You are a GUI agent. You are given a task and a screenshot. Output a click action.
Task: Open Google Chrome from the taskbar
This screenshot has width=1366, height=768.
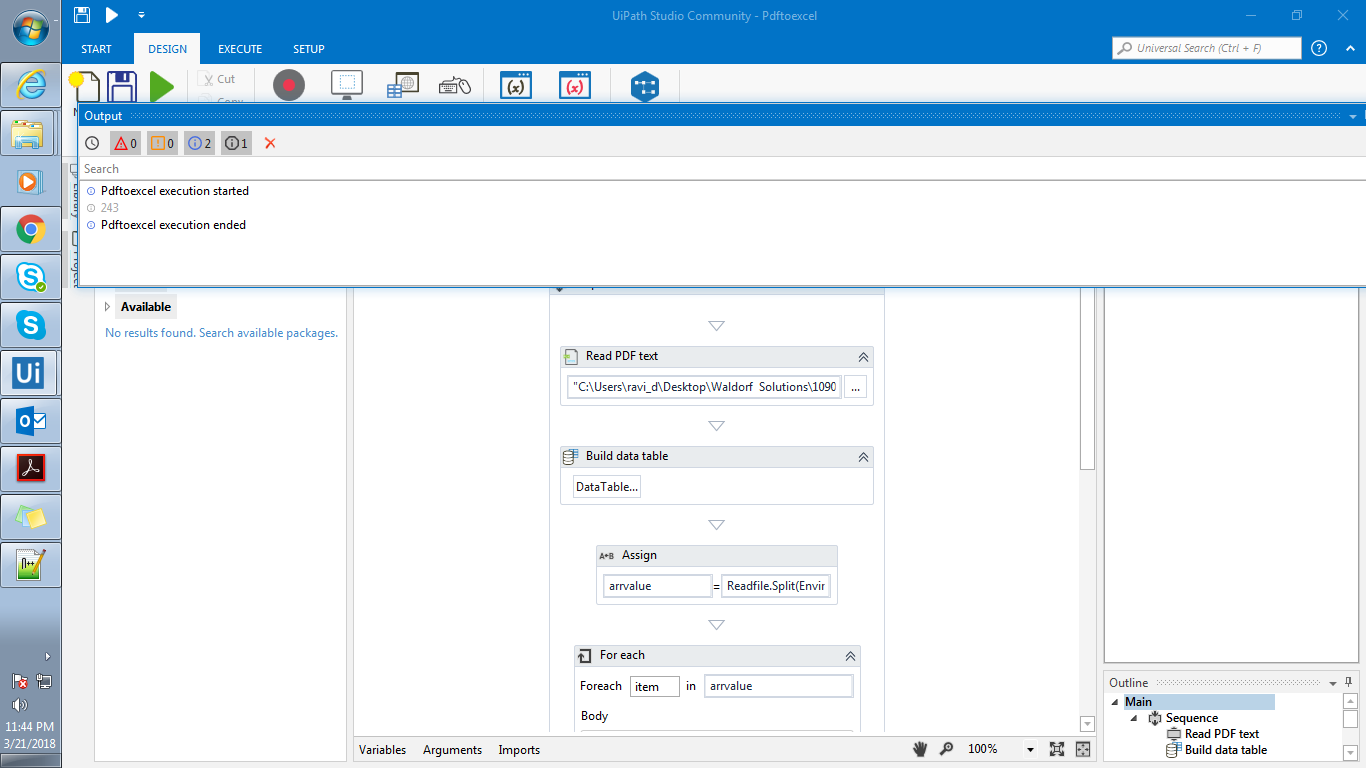pyautogui.click(x=32, y=231)
